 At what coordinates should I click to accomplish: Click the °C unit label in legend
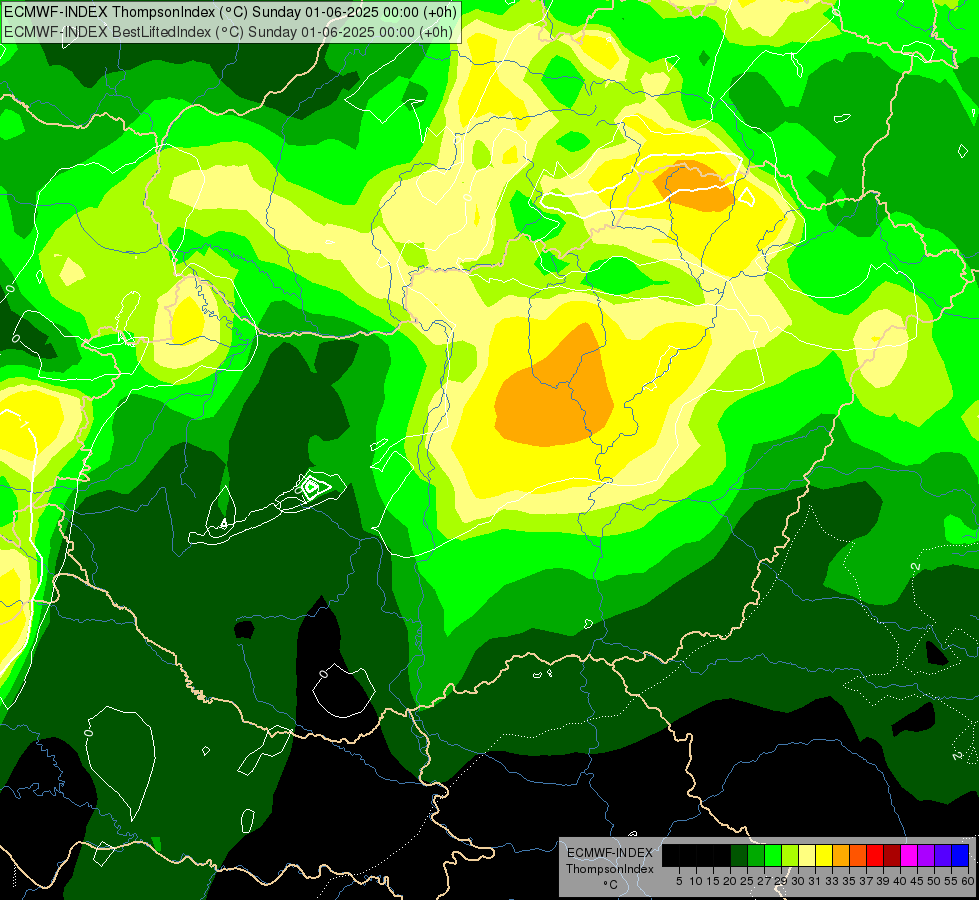(x=611, y=884)
